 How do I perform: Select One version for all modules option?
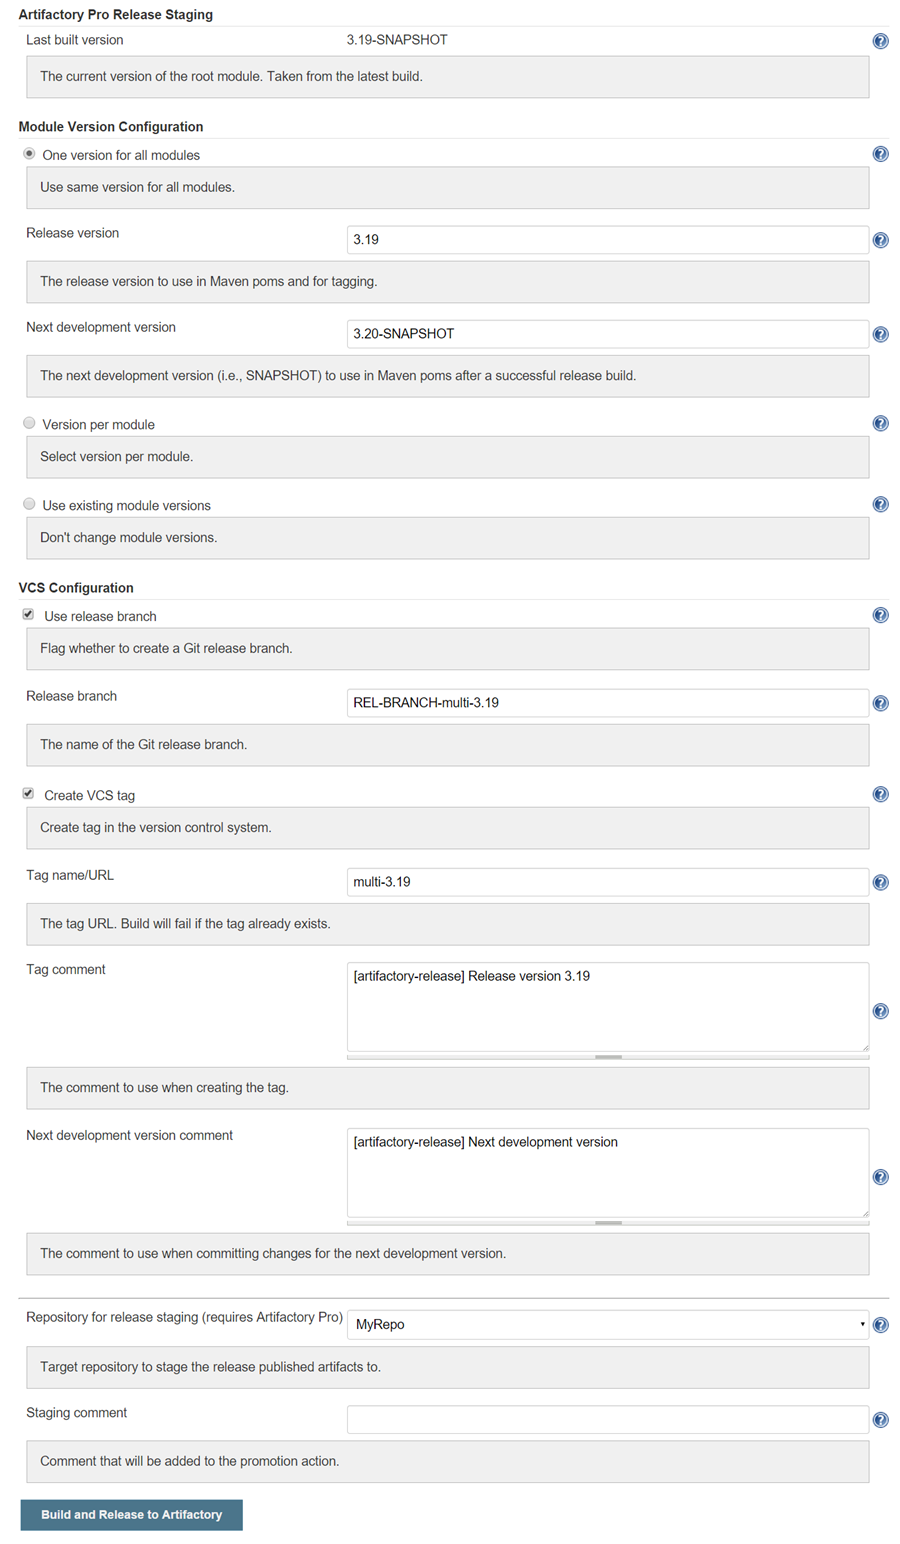coord(28,153)
